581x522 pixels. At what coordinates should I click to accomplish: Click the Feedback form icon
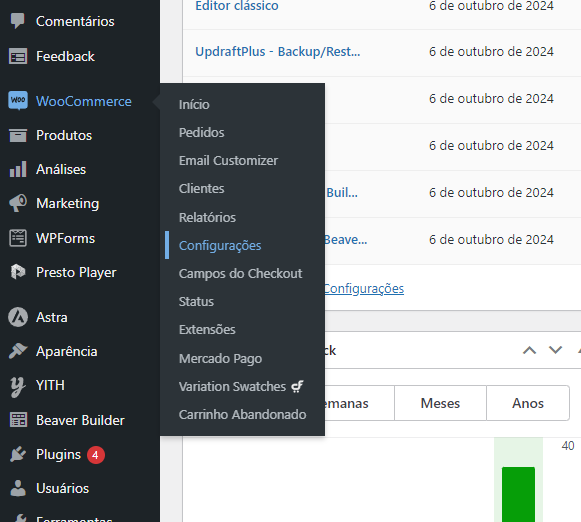18,56
